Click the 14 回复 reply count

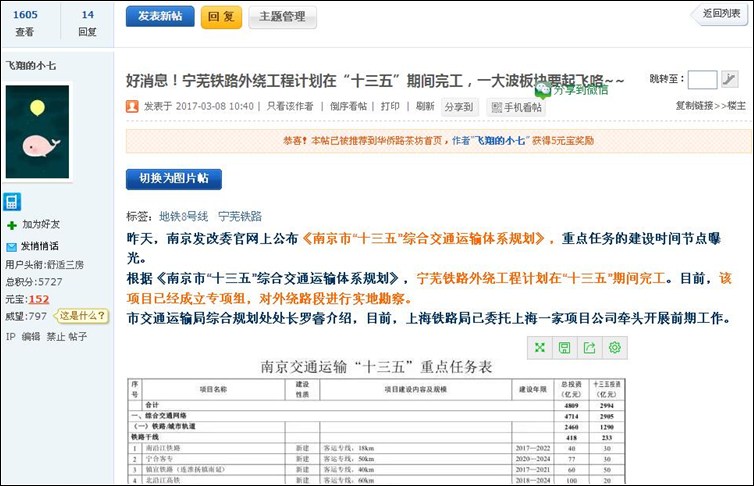(88, 23)
